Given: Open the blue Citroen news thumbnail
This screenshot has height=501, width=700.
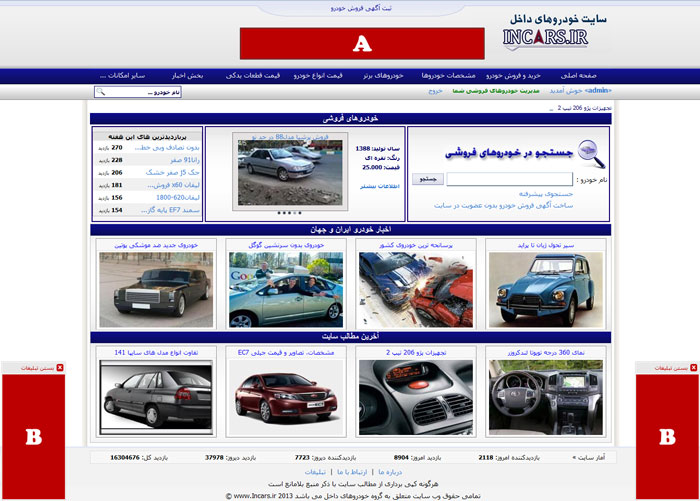Looking at the screenshot, I should (546, 290).
